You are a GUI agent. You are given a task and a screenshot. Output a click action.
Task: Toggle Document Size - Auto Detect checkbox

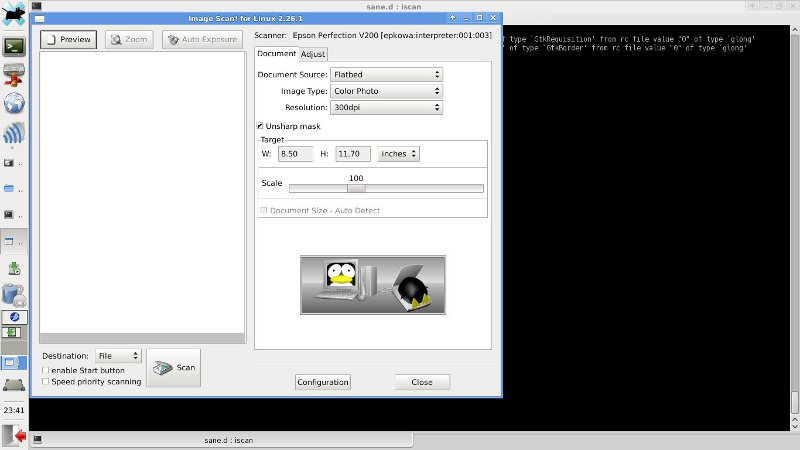pyautogui.click(x=263, y=210)
